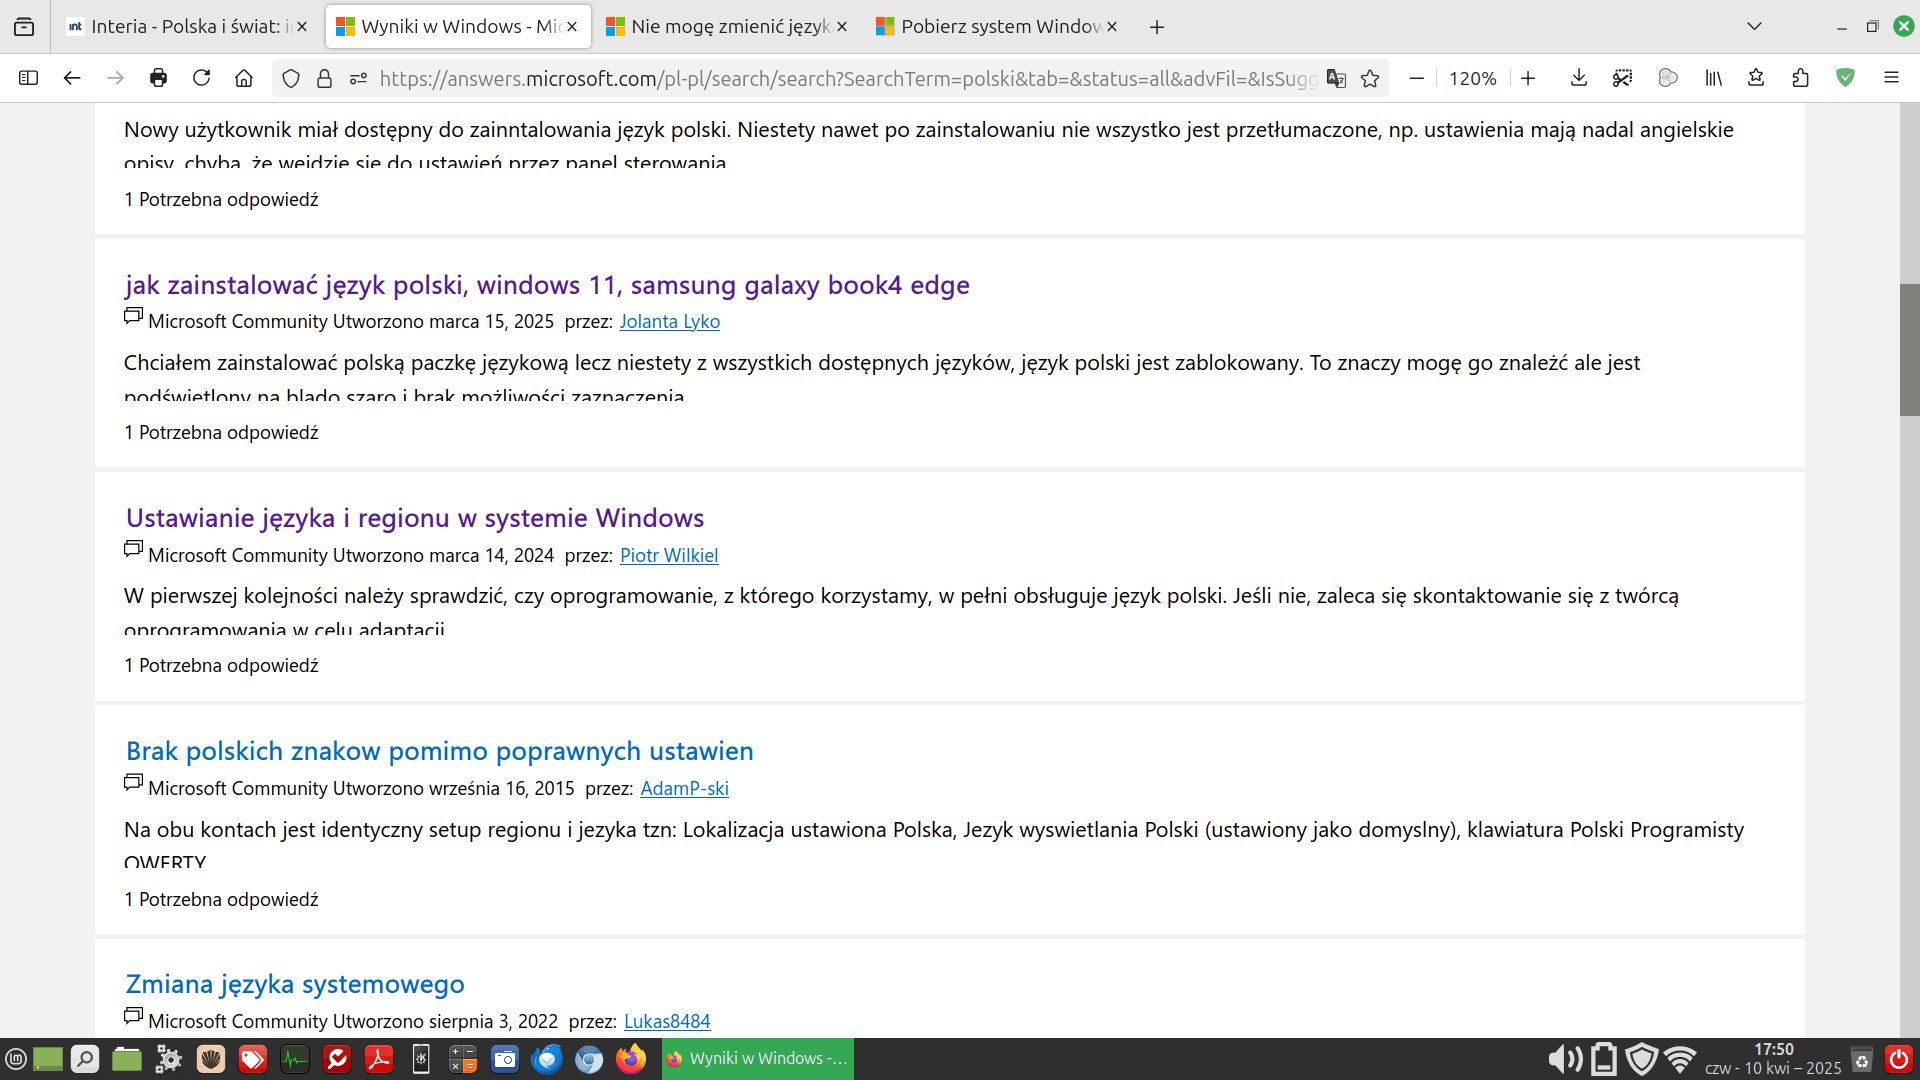Click the page vertical scrollbar thumb

[1909, 350]
